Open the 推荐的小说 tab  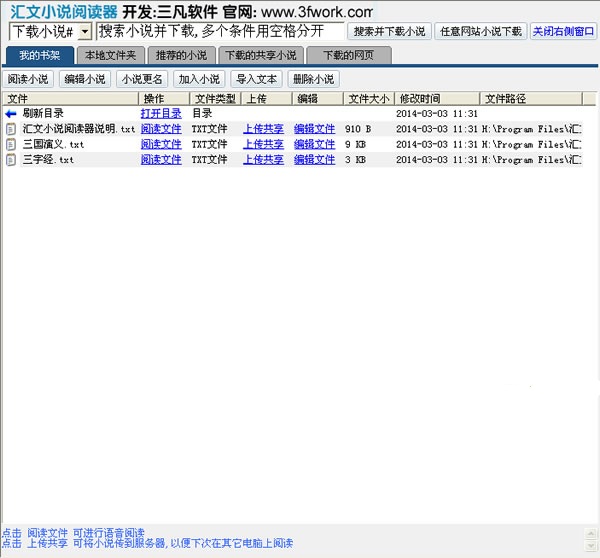[181, 55]
